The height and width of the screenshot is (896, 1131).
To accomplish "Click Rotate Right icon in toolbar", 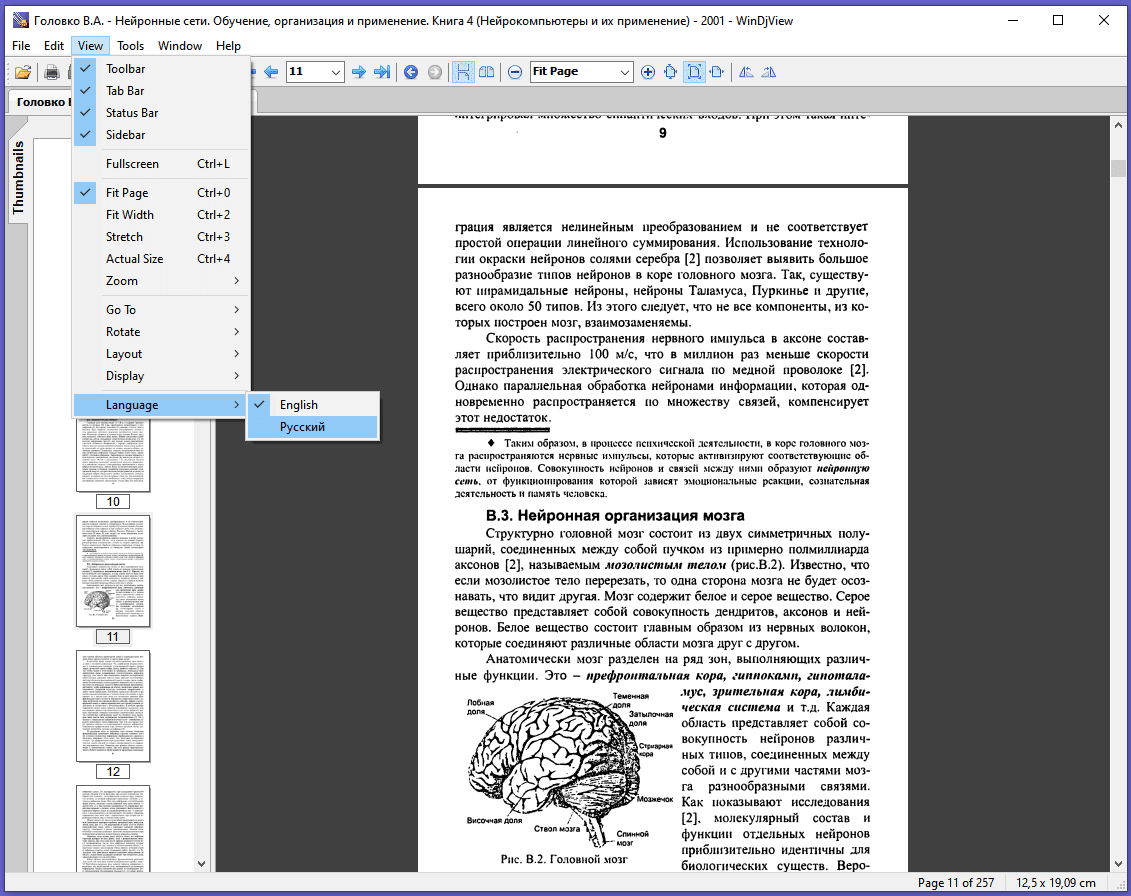I will [x=769, y=72].
